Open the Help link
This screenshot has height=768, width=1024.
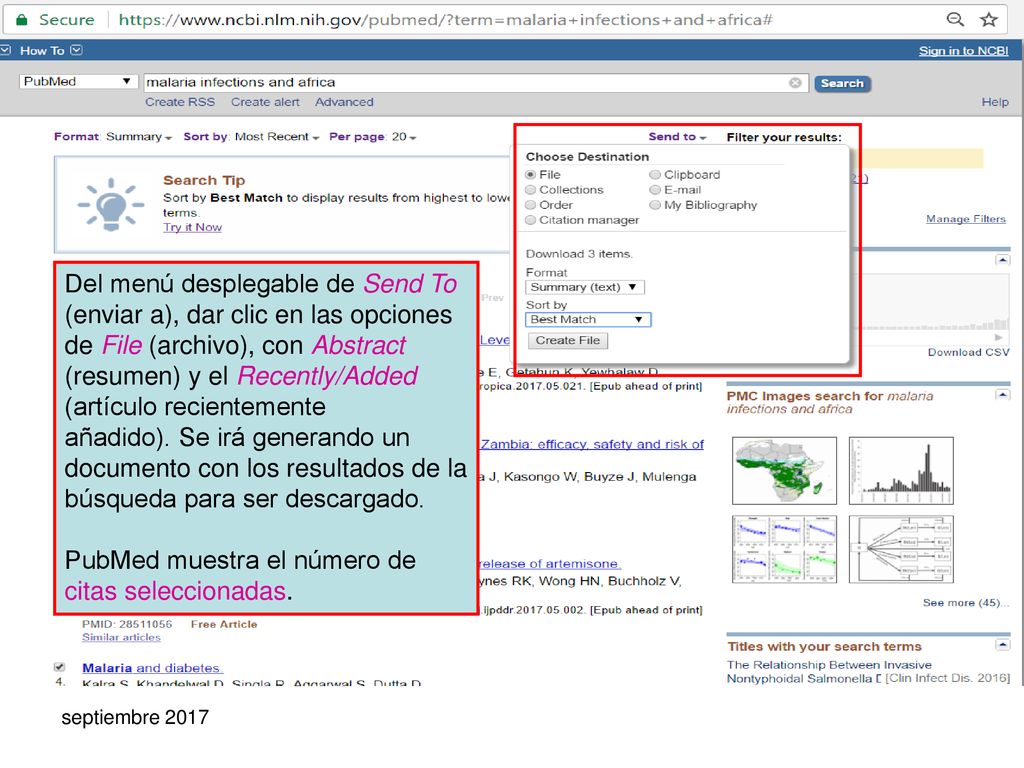coord(995,102)
